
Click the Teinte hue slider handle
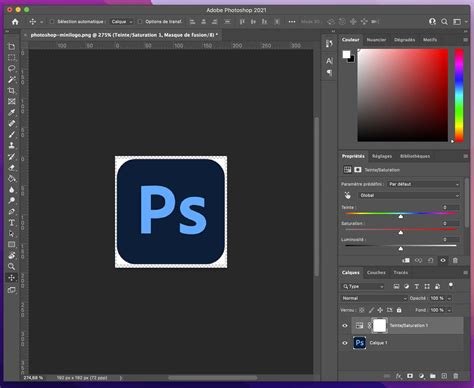[x=401, y=217]
